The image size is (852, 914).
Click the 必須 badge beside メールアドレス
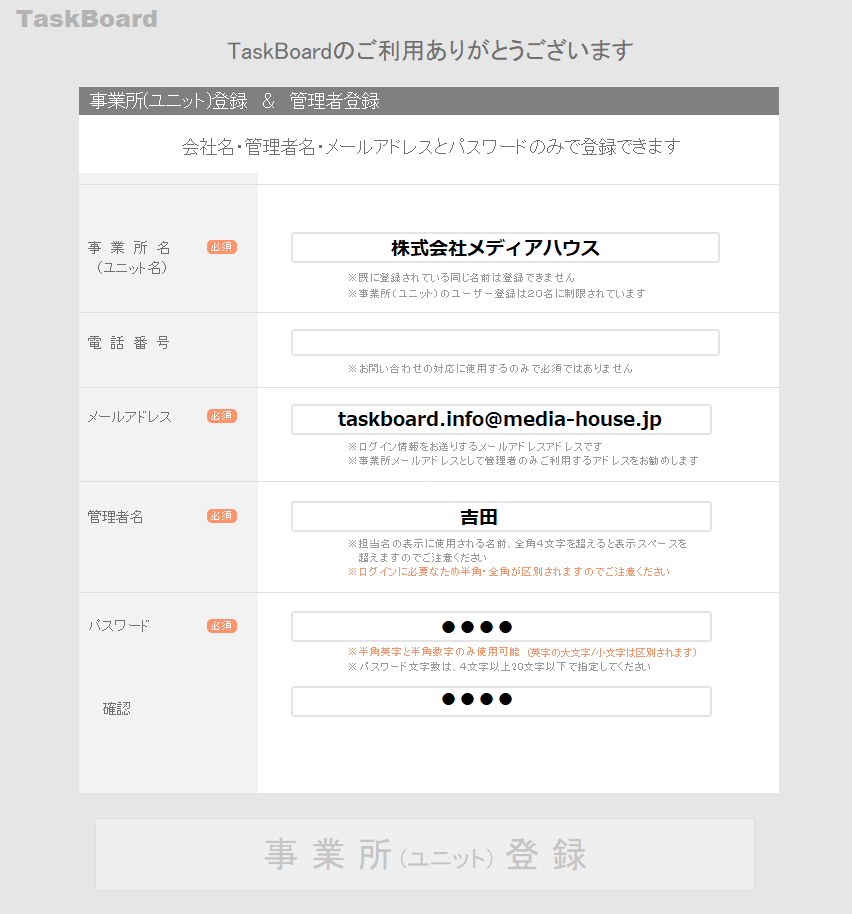[x=222, y=416]
